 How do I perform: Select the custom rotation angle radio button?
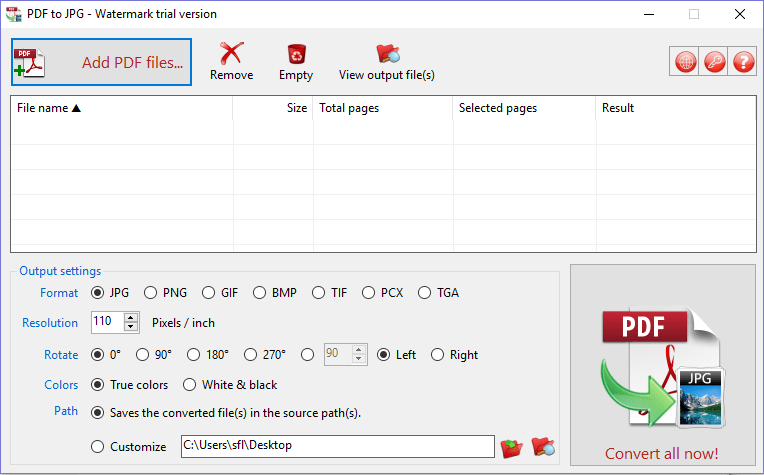click(x=307, y=355)
